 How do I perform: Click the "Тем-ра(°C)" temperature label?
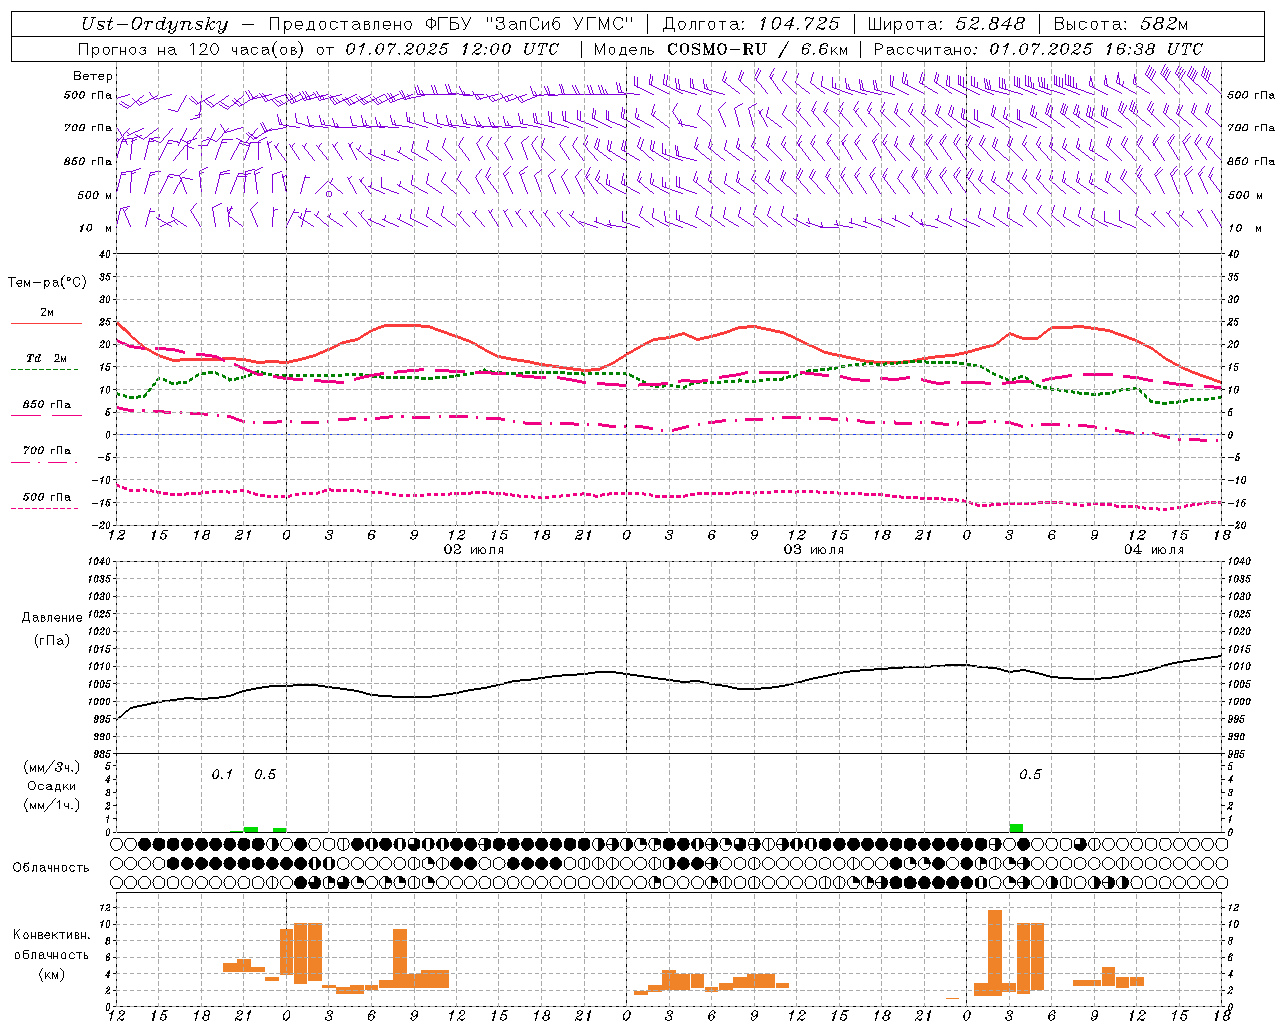(47, 283)
